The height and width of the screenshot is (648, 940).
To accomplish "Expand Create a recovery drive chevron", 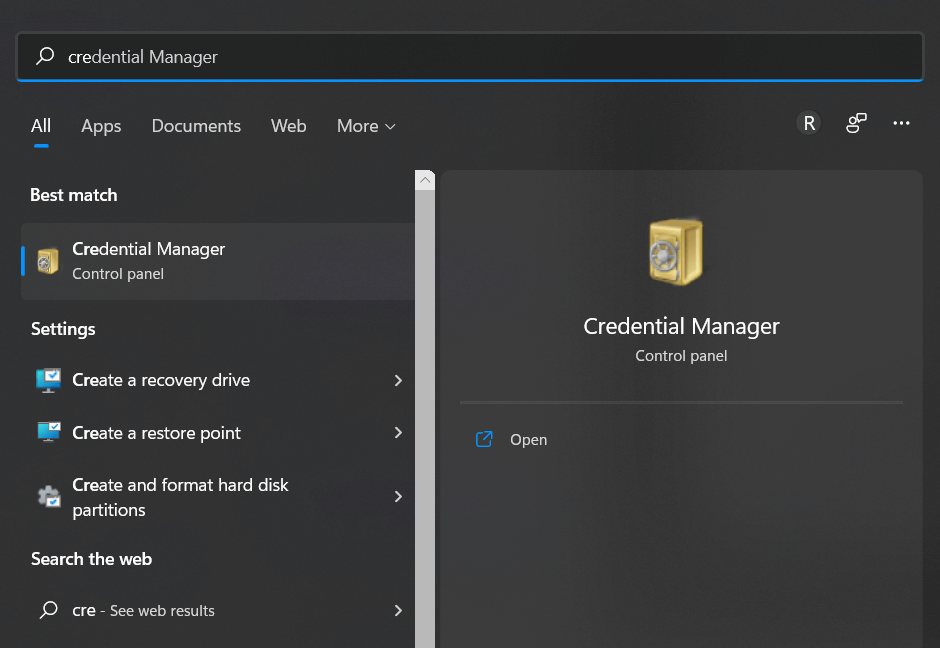I will point(398,380).
